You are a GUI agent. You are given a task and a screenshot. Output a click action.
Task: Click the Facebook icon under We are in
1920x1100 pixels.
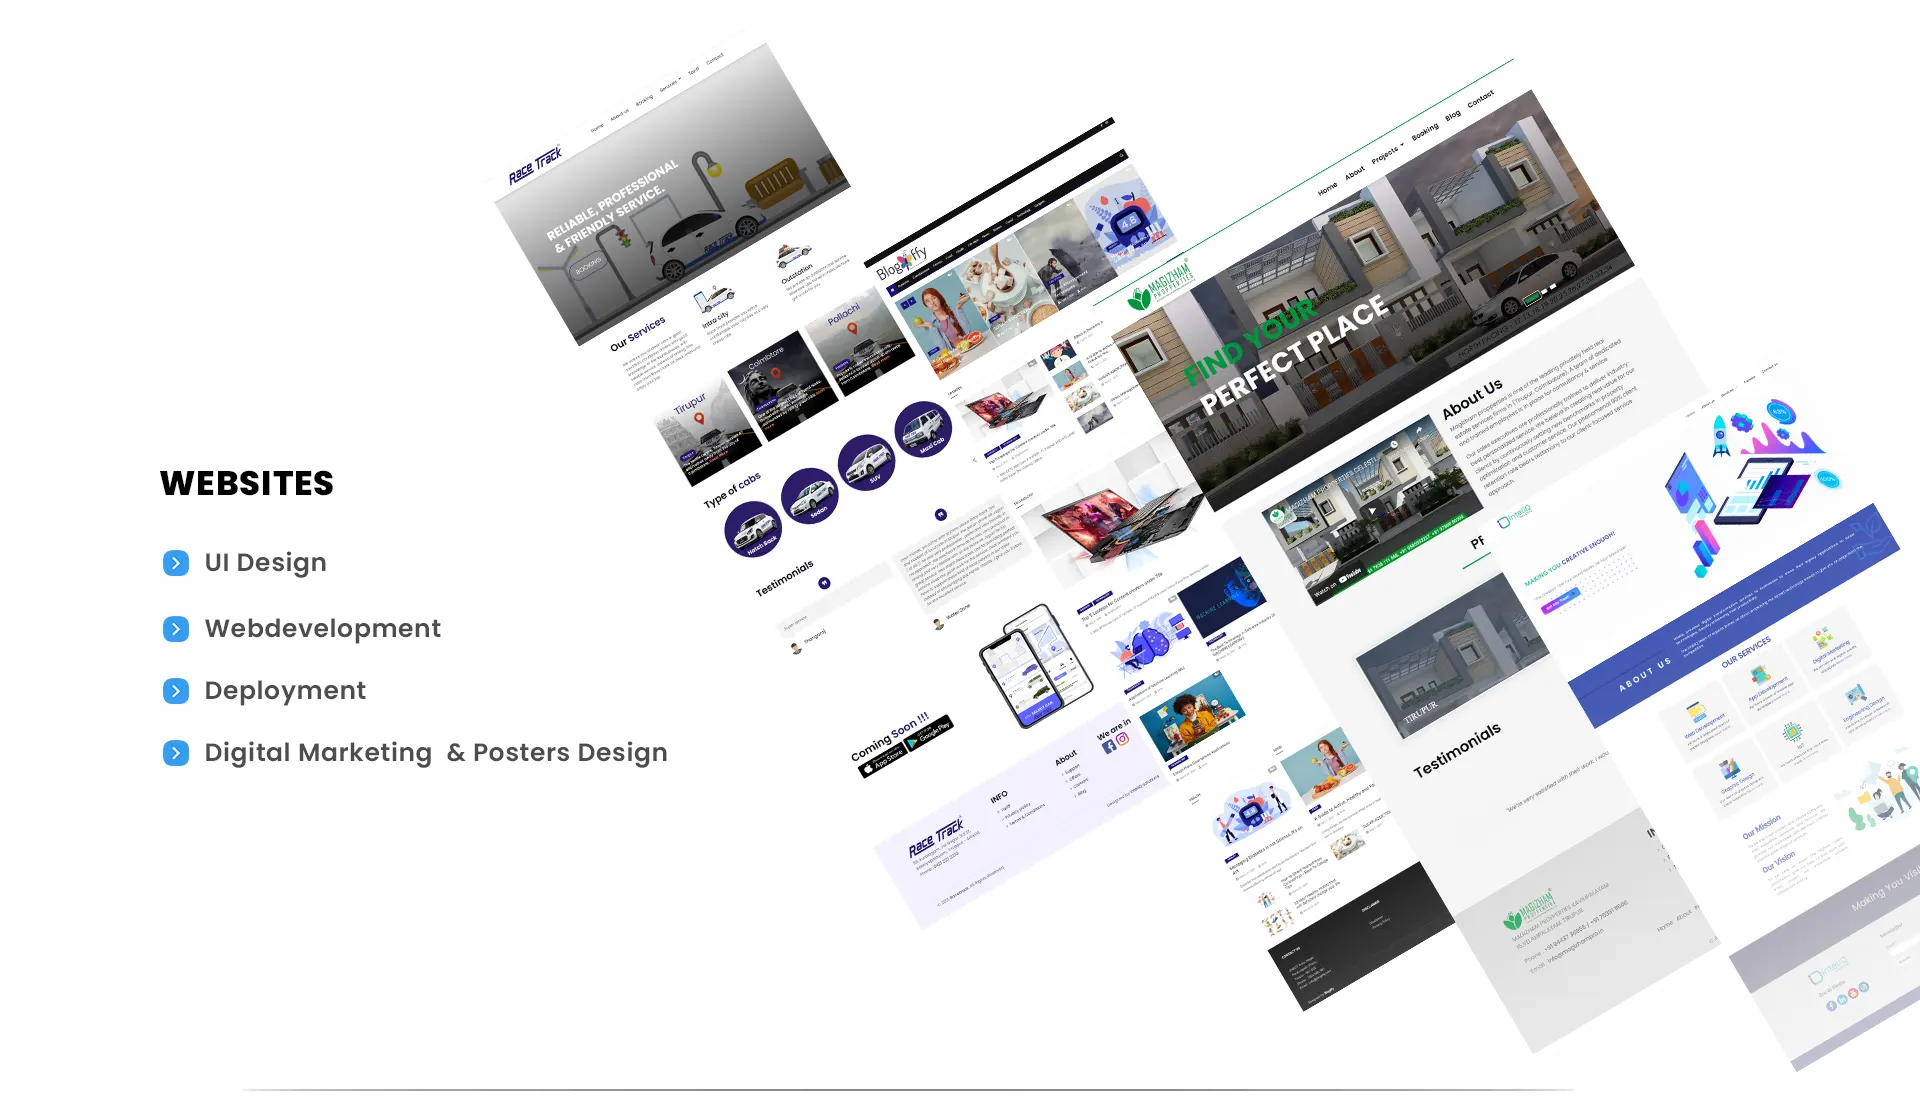point(1108,746)
